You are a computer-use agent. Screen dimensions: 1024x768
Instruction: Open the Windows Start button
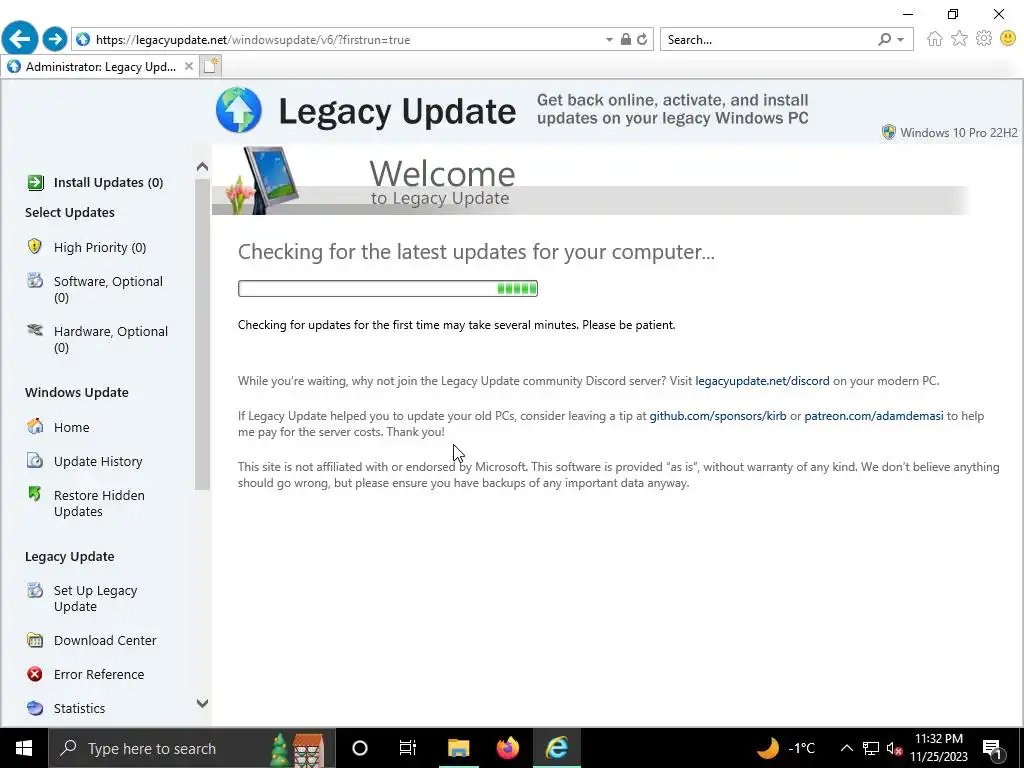point(24,748)
